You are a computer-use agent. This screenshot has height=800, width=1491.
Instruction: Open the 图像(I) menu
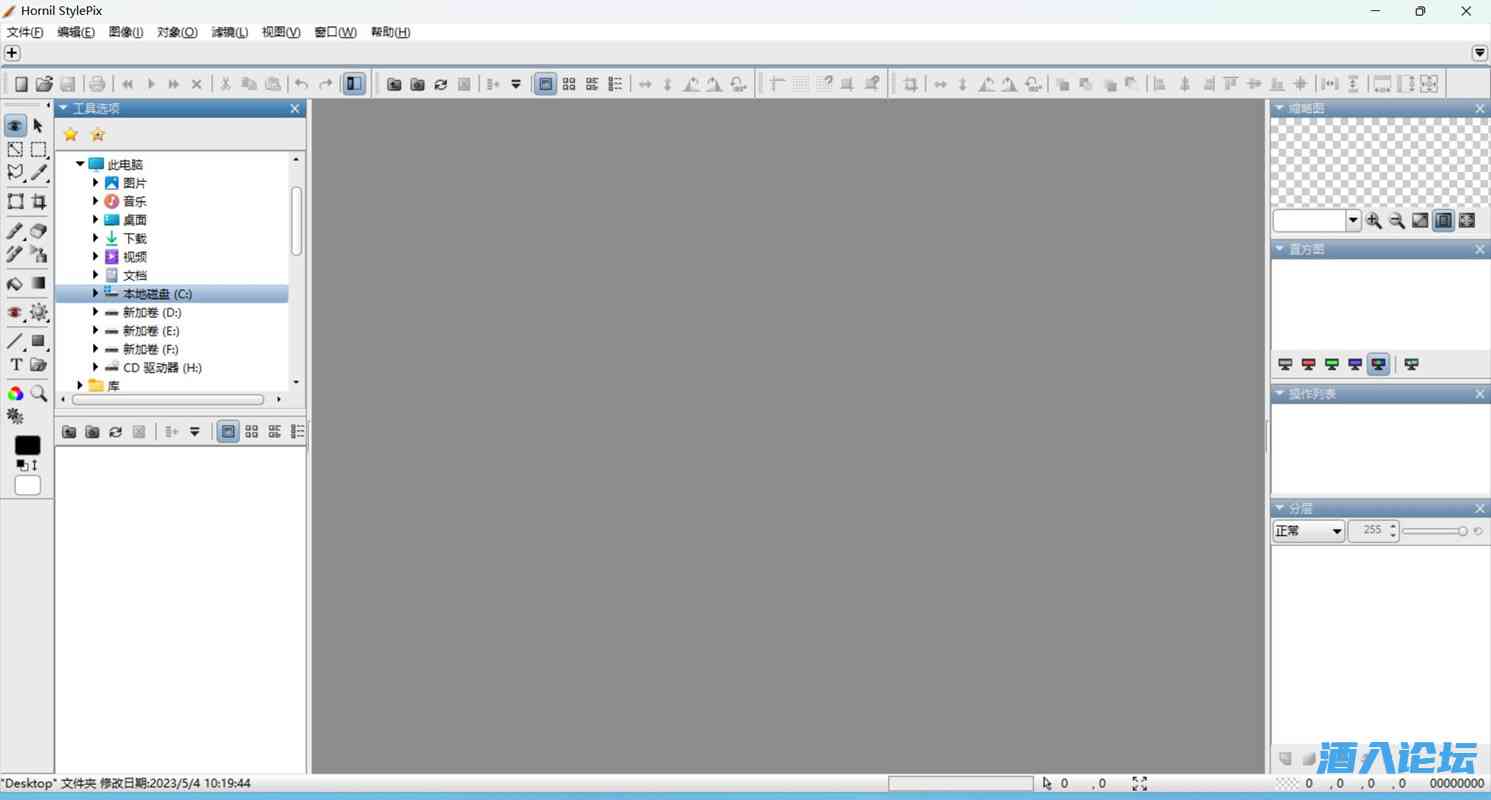click(x=125, y=32)
